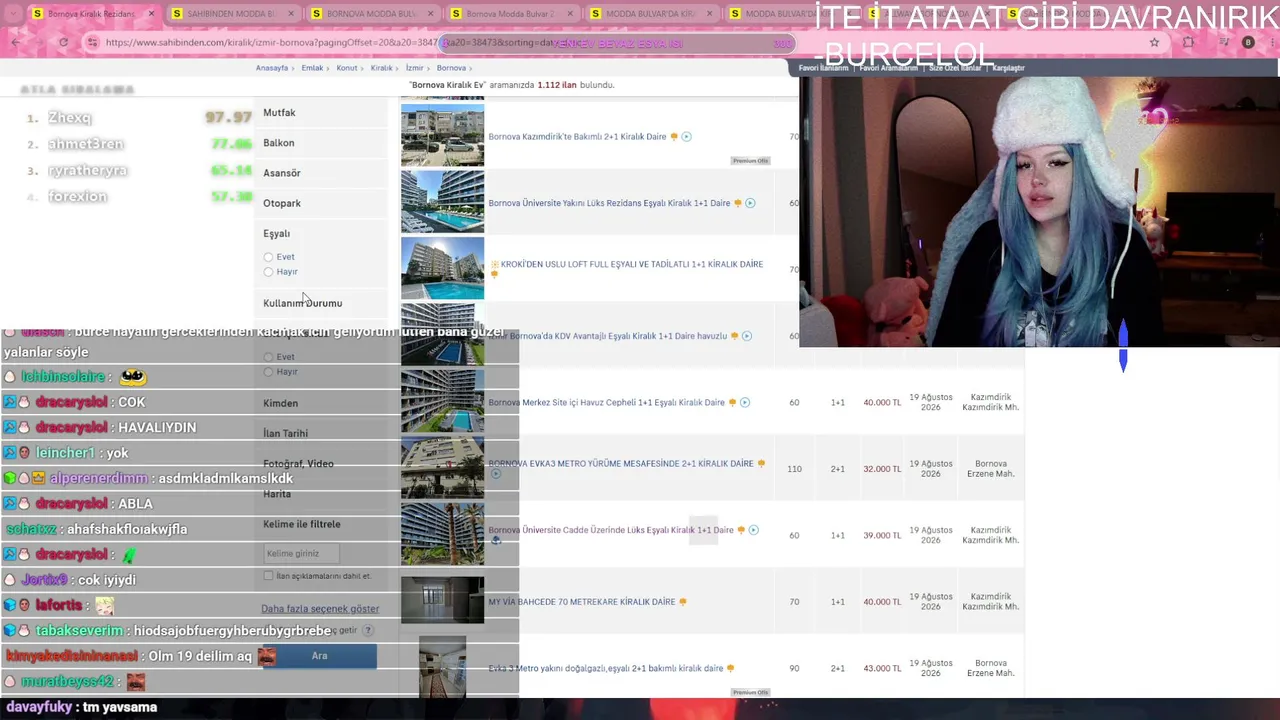Open Üniversite Yakını Lüks Rezidans listing
The image size is (1280, 720).
tap(609, 203)
